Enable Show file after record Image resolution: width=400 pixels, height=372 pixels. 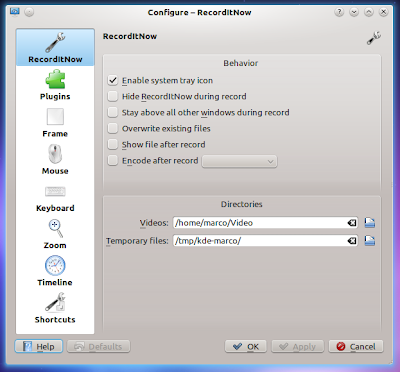tap(113, 144)
